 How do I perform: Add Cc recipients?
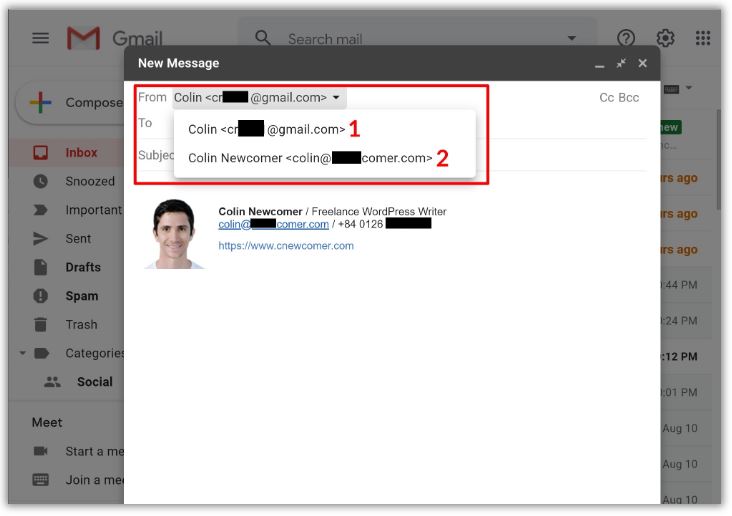606,97
